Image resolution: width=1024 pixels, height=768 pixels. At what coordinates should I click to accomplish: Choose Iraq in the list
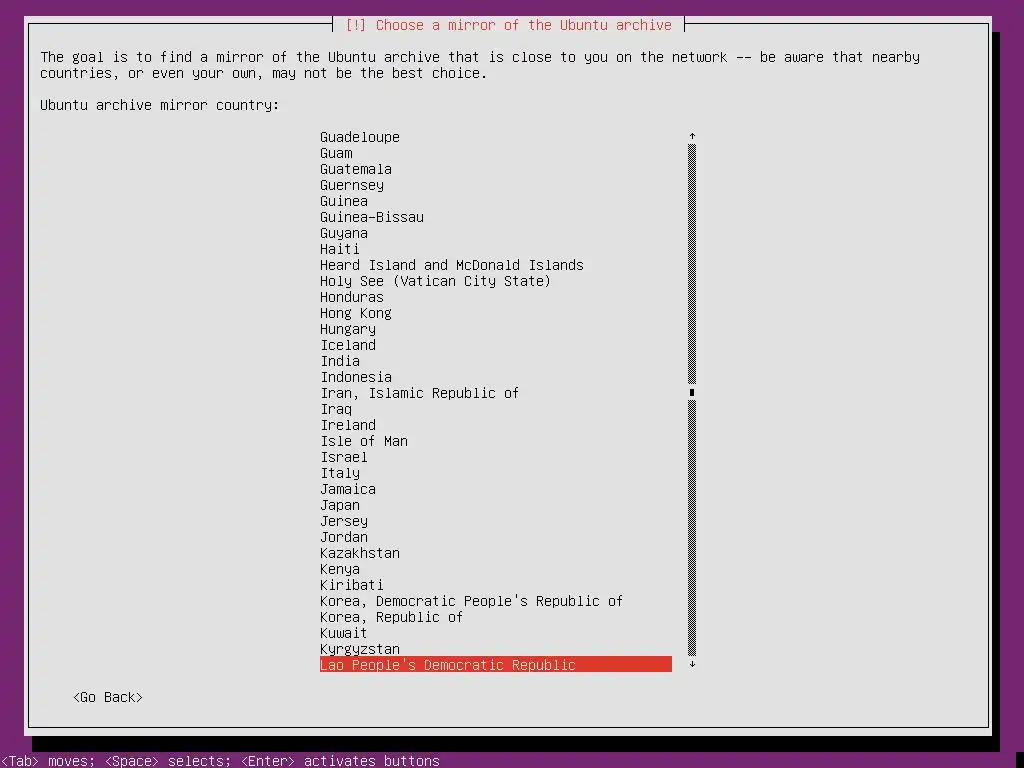coord(336,409)
